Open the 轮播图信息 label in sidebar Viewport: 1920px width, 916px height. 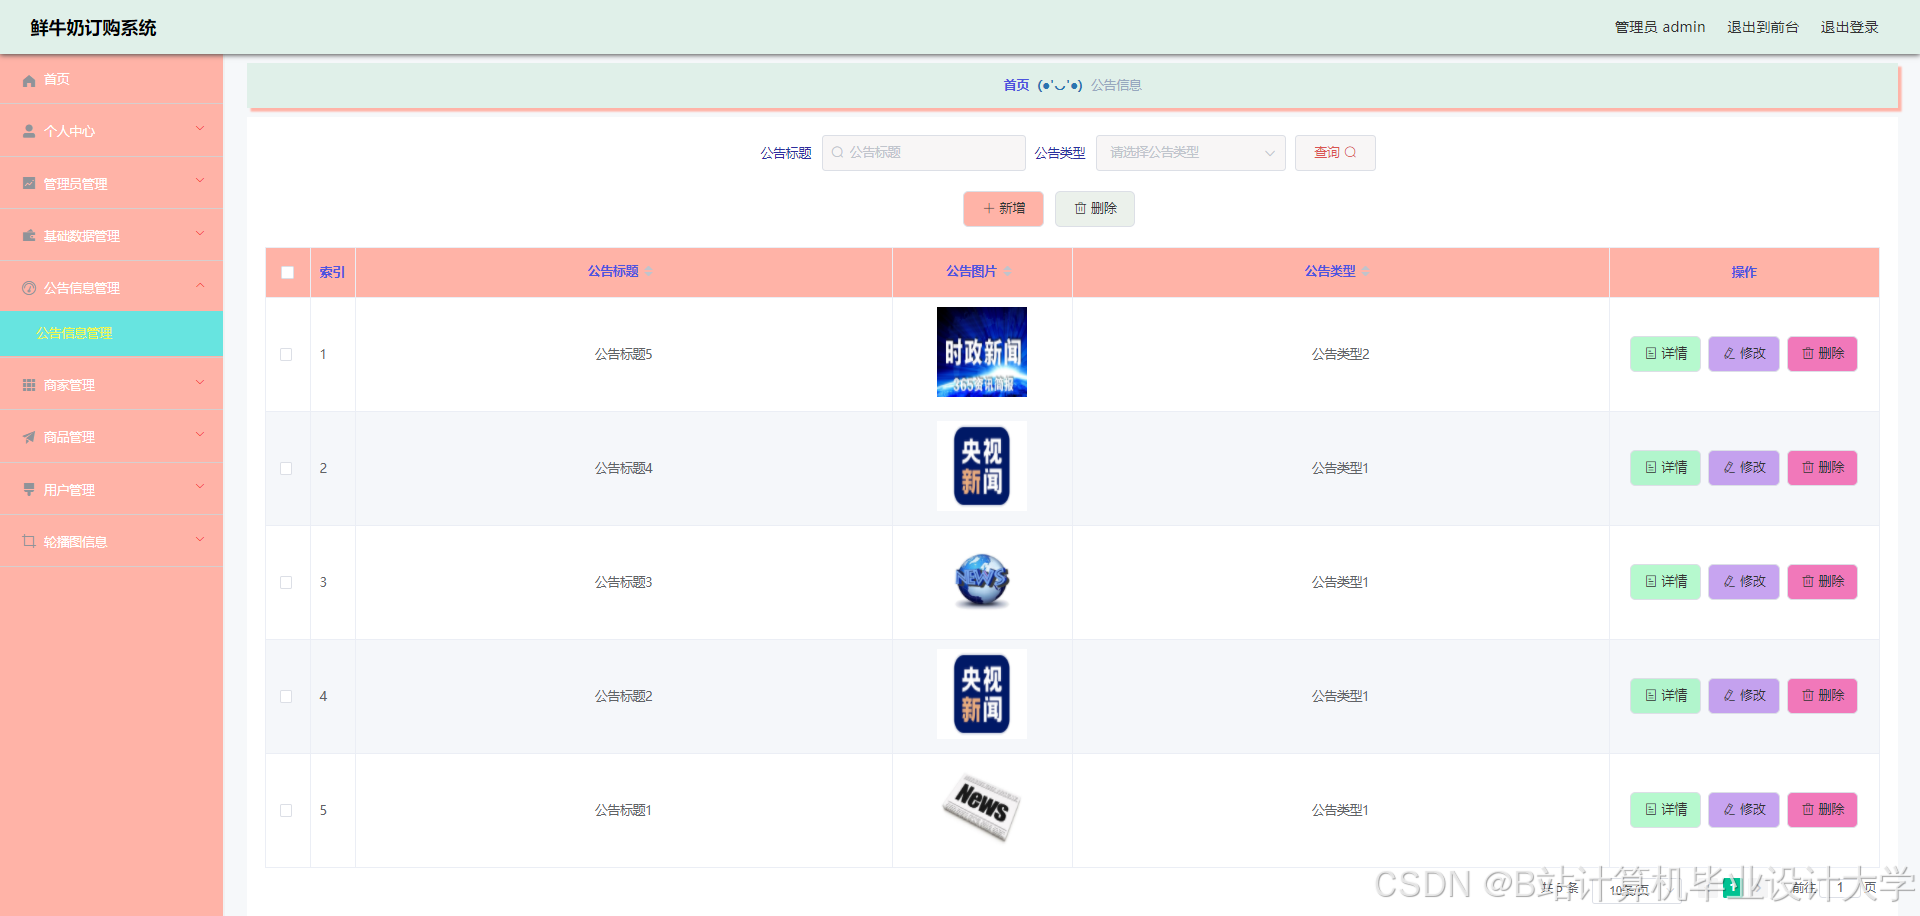75,542
